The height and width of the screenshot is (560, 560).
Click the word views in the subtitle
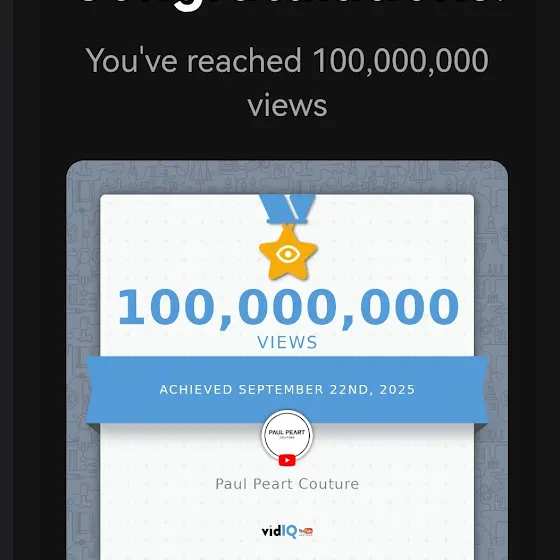point(287,106)
